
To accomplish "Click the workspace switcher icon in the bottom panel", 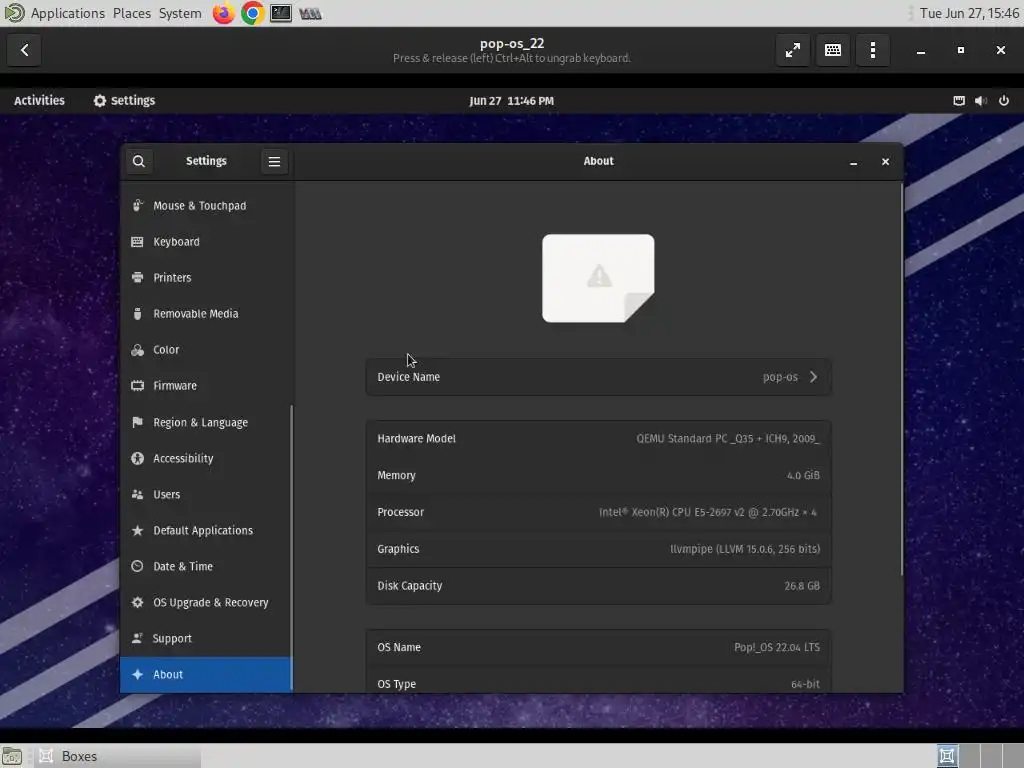I will pos(947,756).
